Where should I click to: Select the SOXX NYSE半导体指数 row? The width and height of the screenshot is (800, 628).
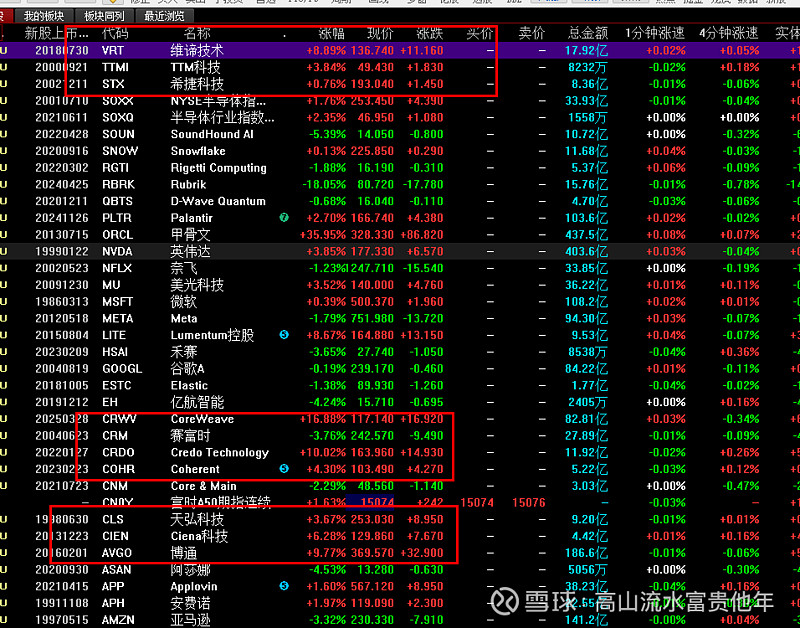(400, 101)
